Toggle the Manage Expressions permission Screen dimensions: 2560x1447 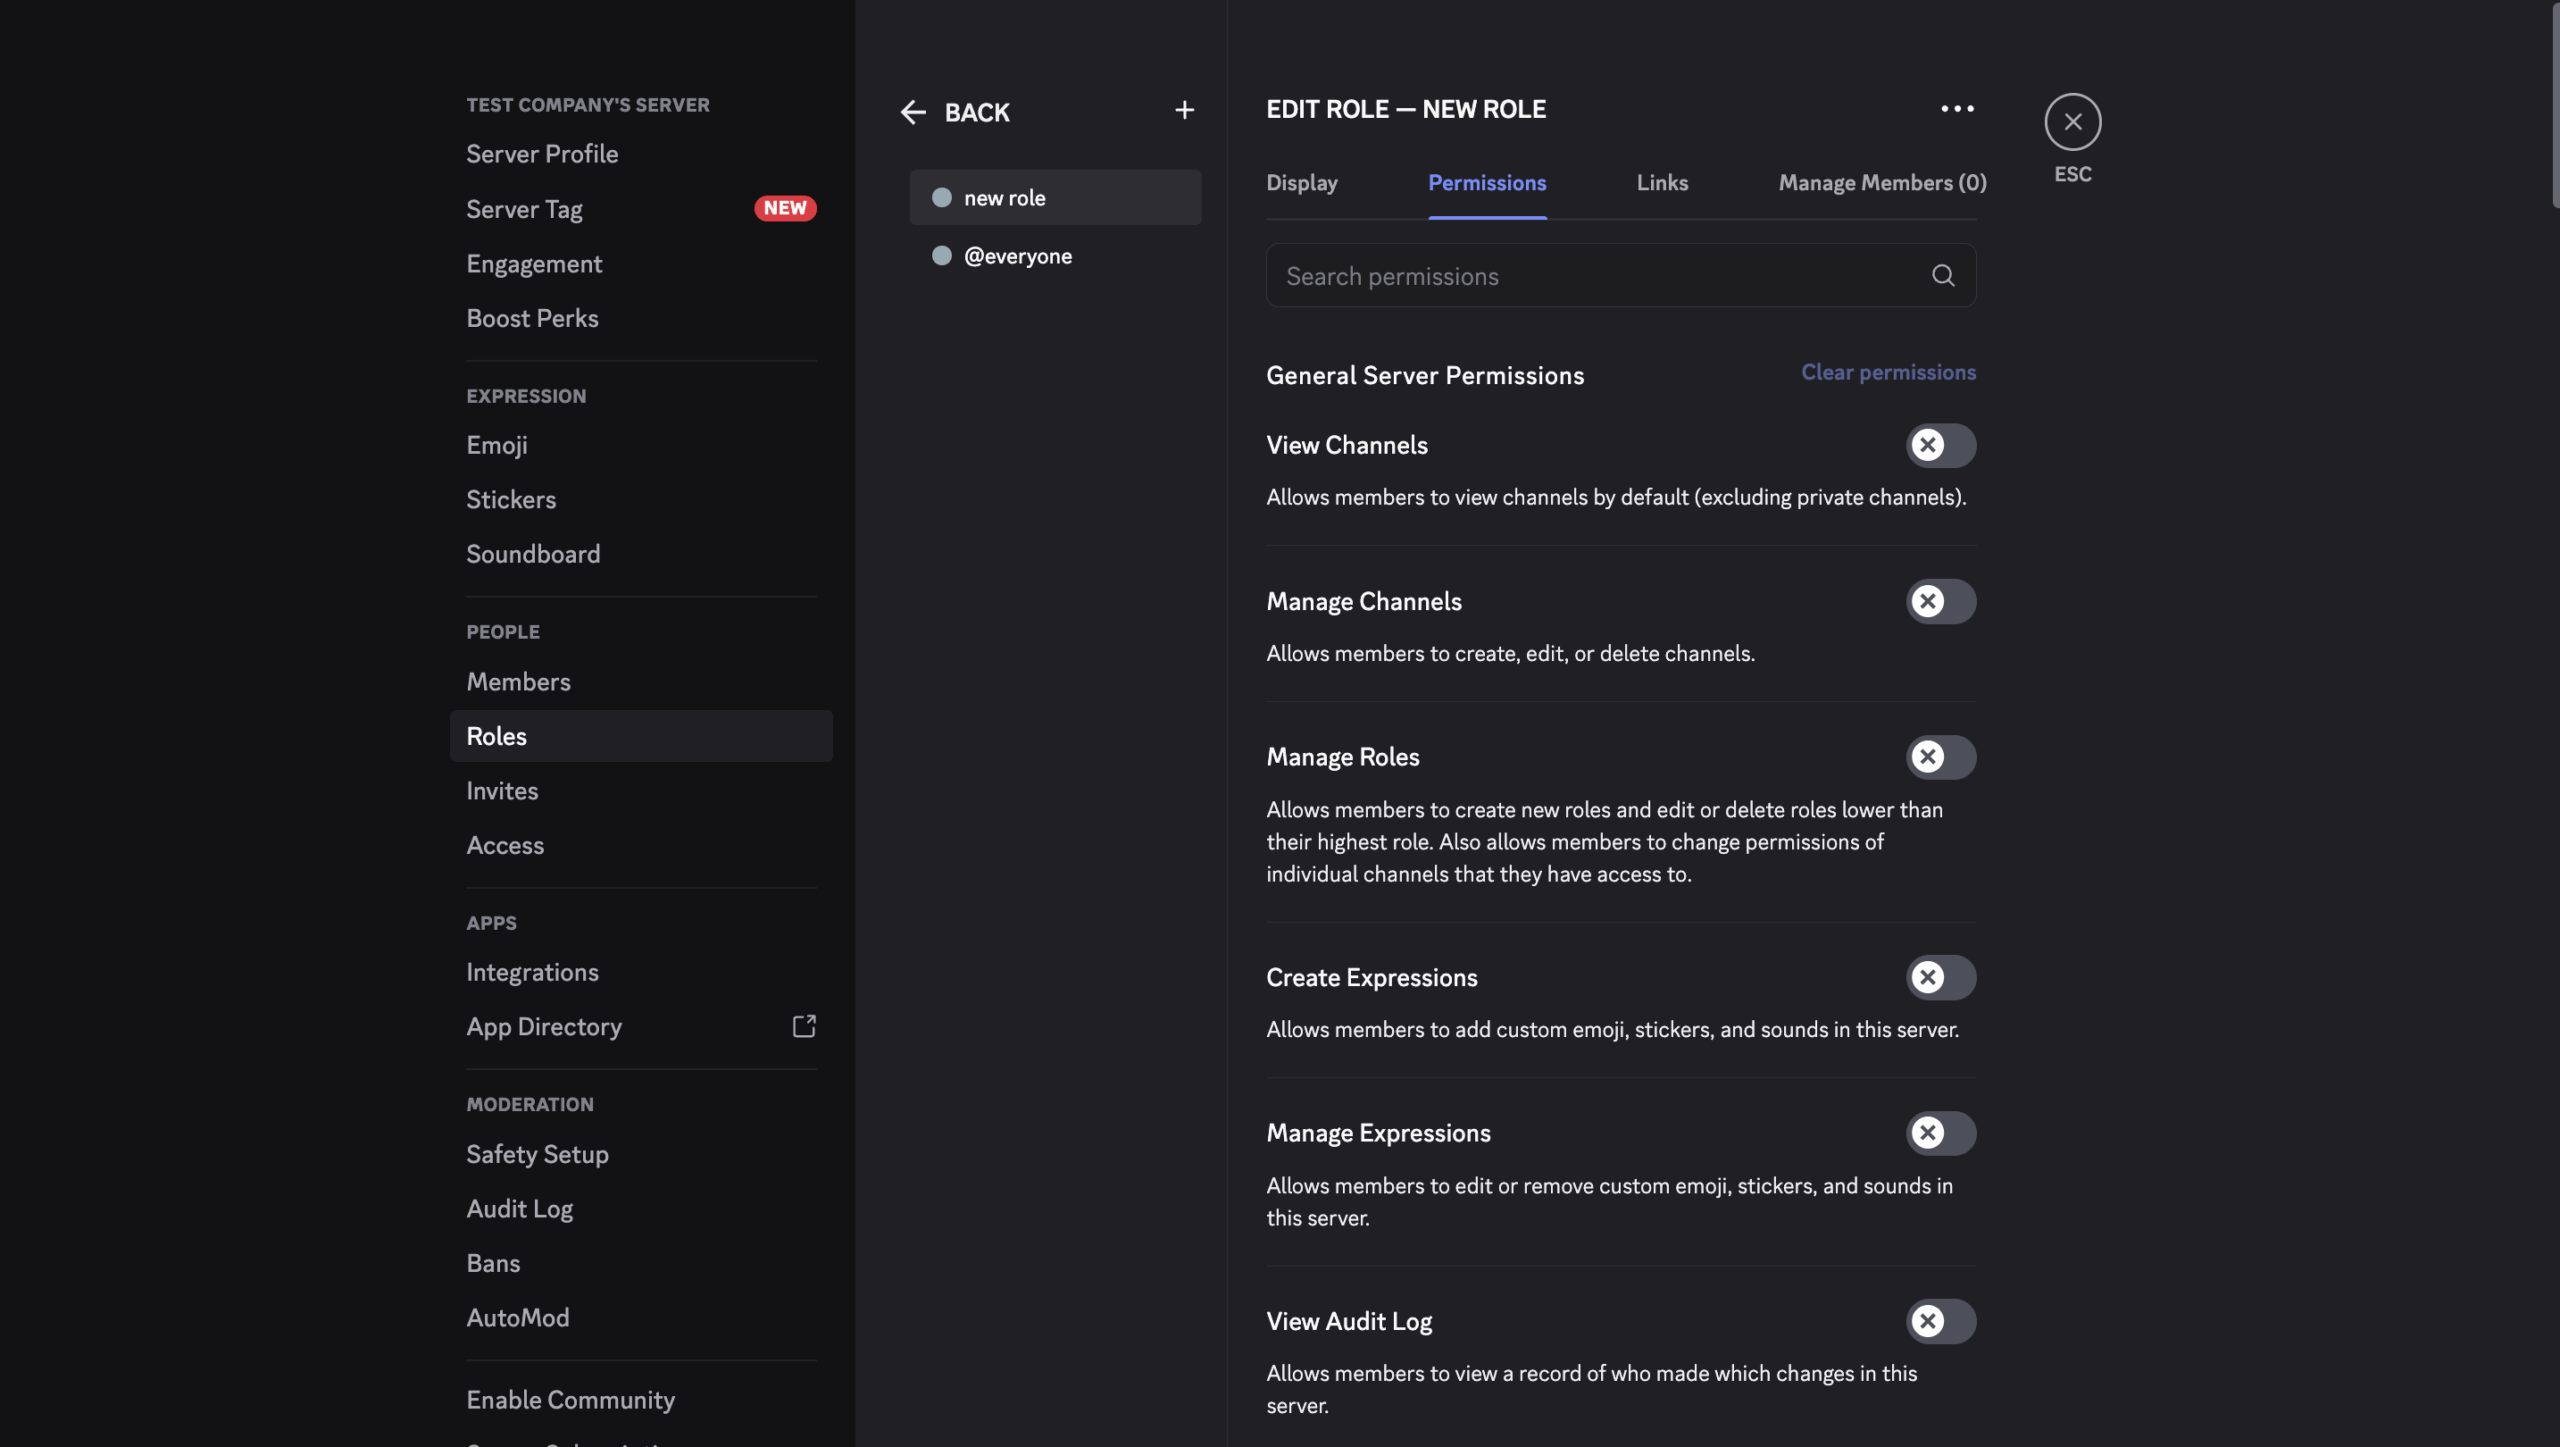[x=1940, y=1133]
